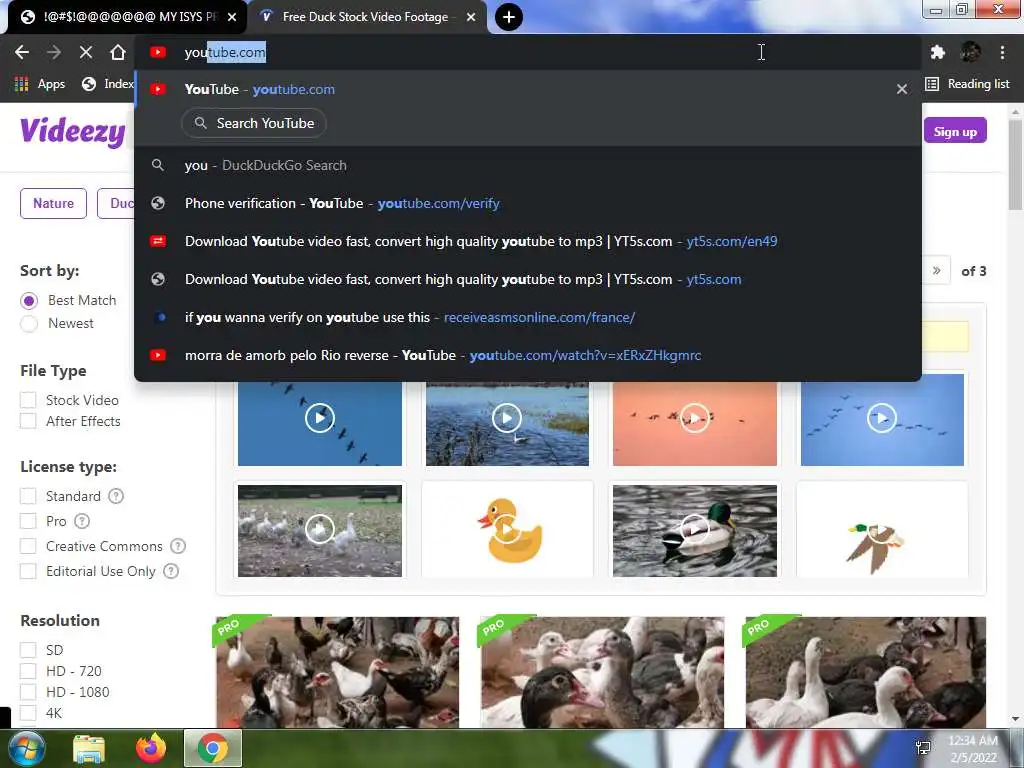Click the help icon next to Pro
This screenshot has width=1024, height=768.
(x=82, y=521)
